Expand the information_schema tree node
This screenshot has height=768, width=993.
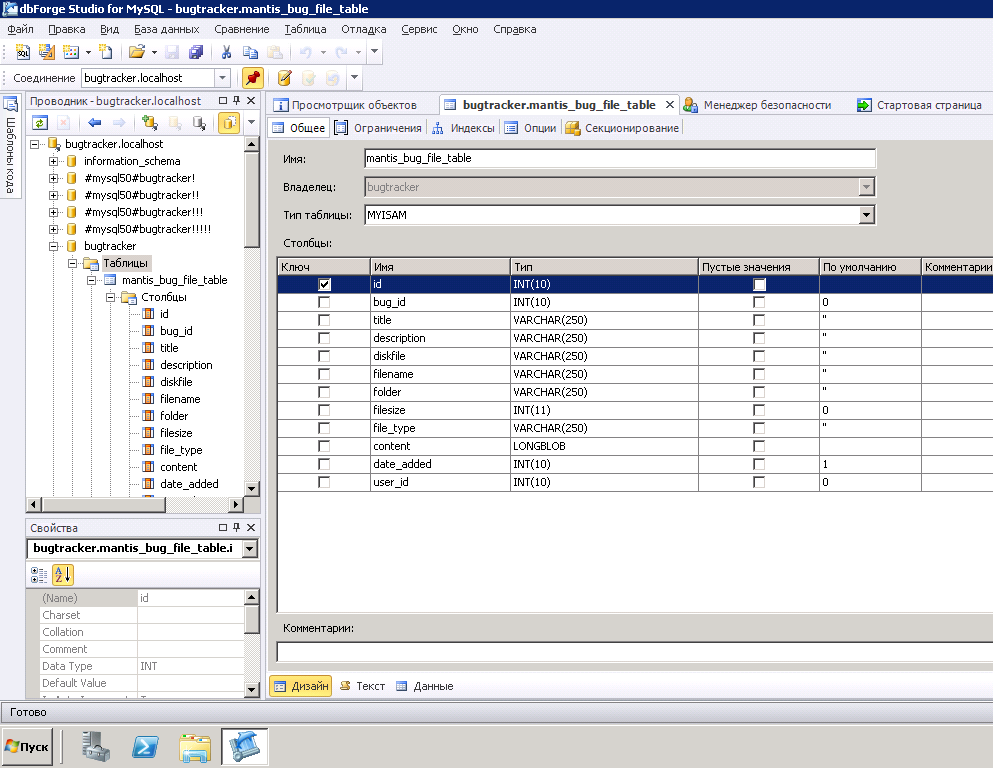pyautogui.click(x=54, y=161)
